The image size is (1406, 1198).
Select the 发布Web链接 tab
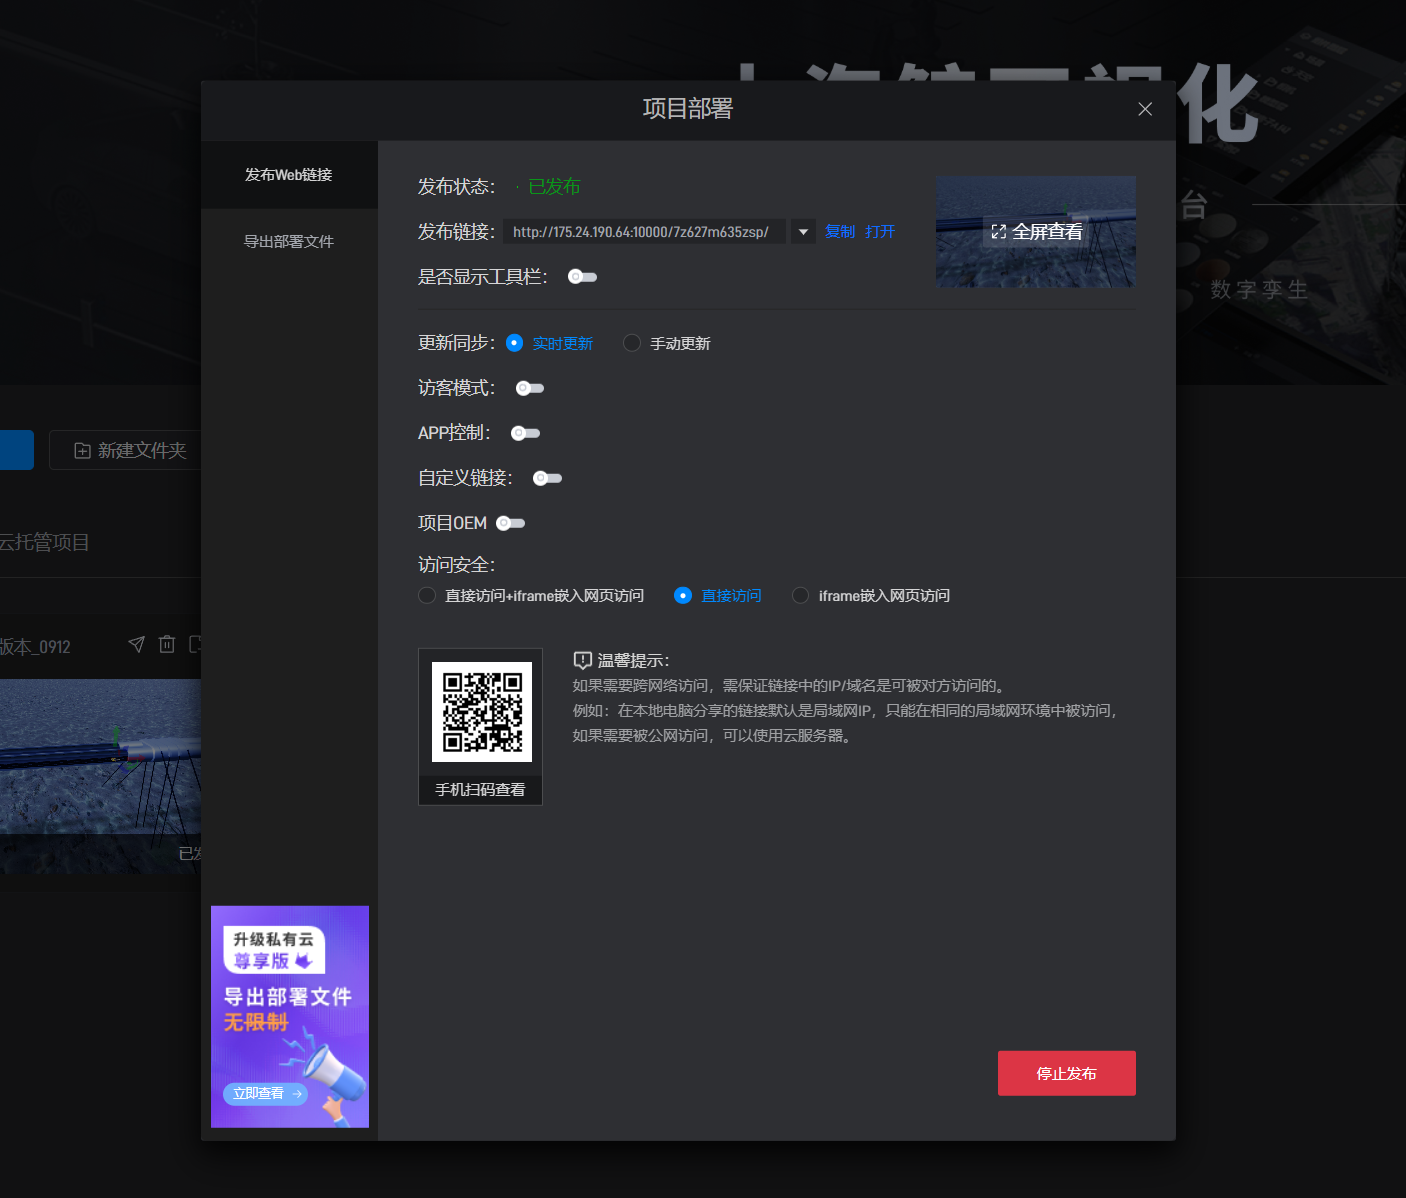coord(289,175)
